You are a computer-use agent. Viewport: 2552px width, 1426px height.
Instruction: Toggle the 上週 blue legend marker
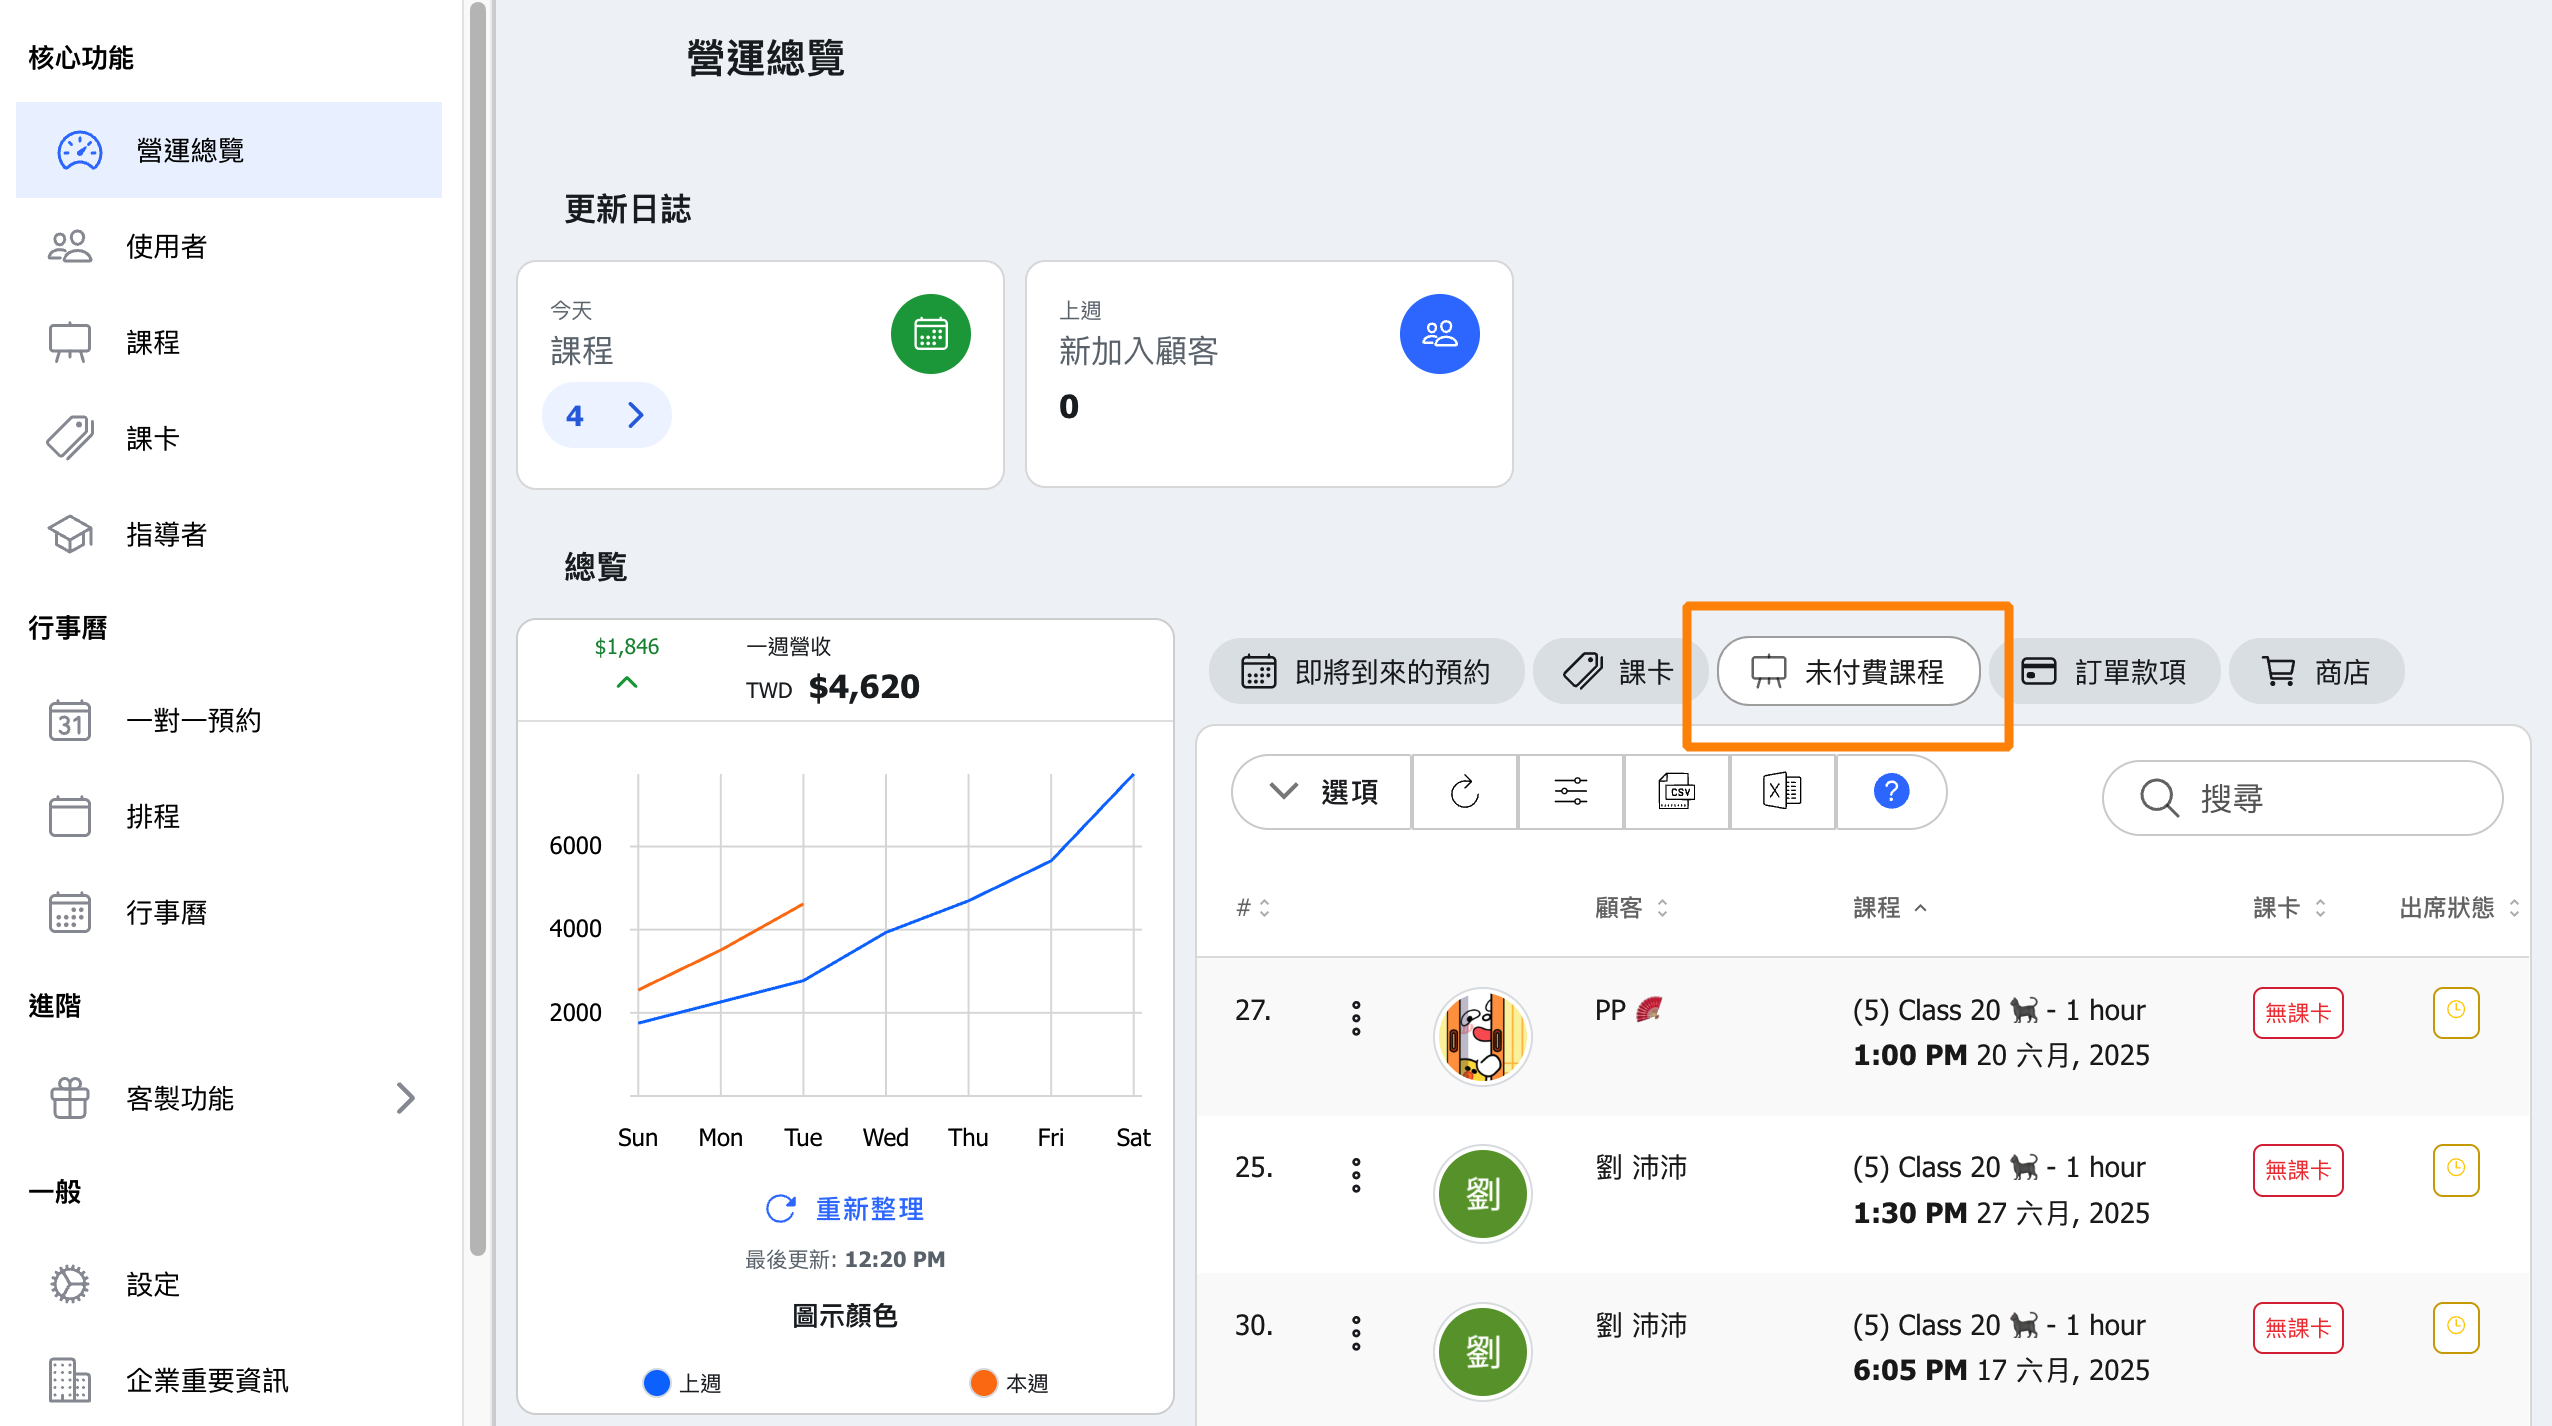coord(657,1383)
